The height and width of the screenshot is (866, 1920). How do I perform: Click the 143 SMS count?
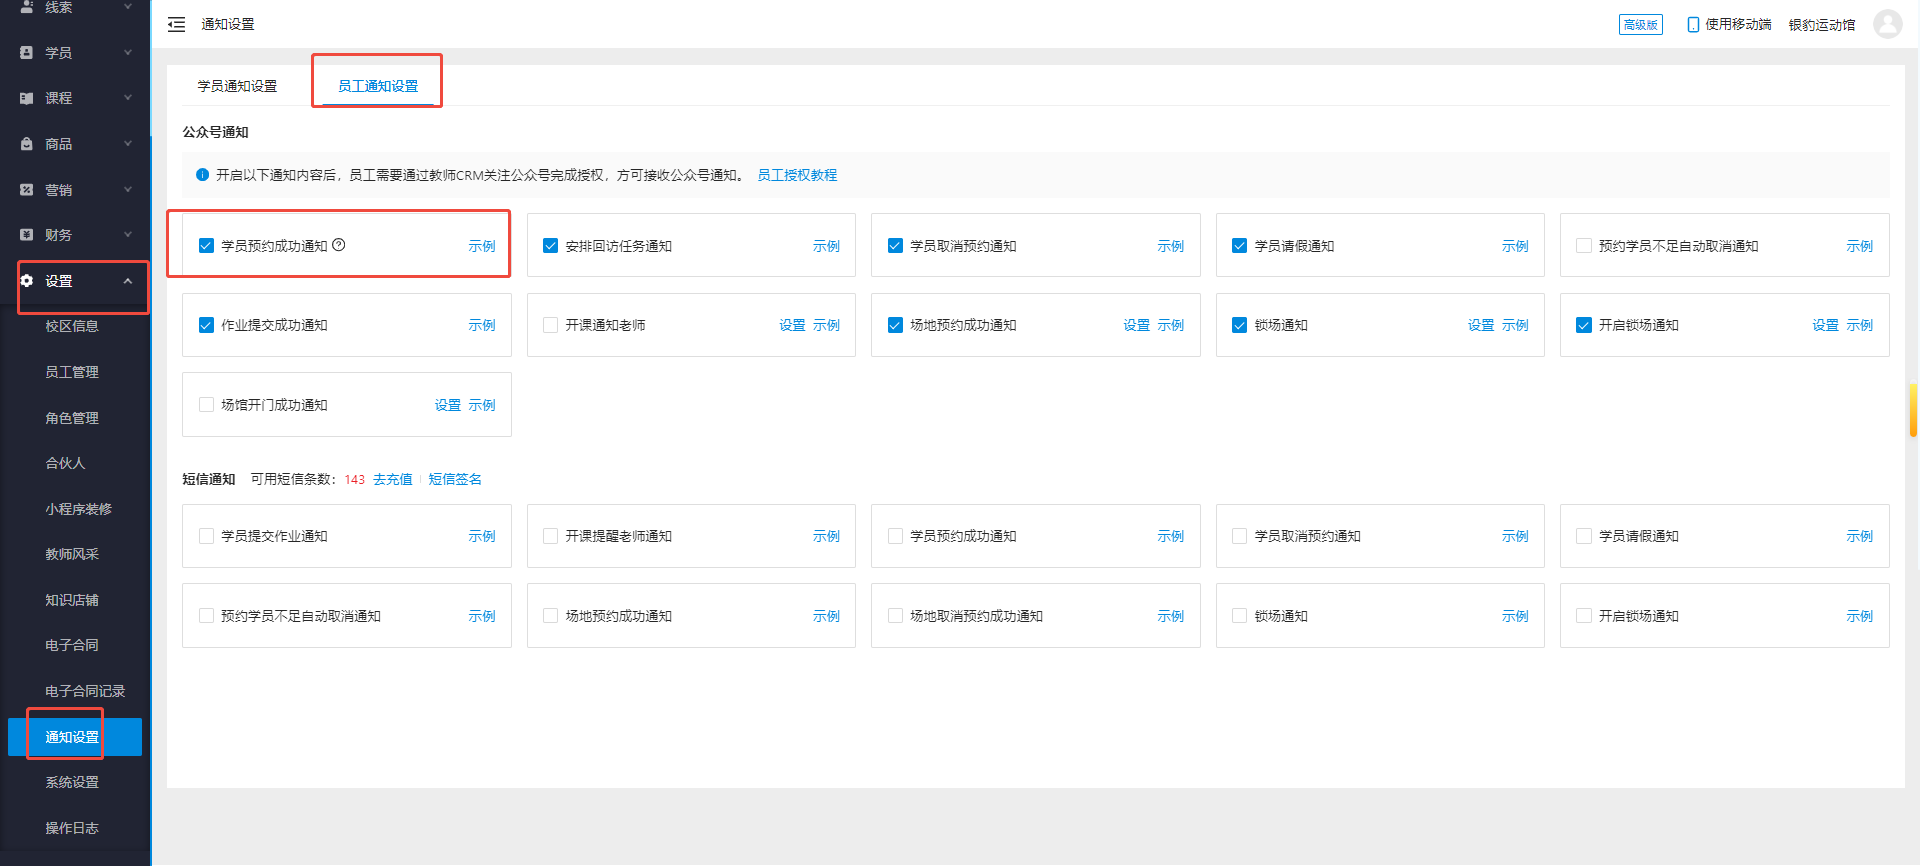[x=355, y=480]
